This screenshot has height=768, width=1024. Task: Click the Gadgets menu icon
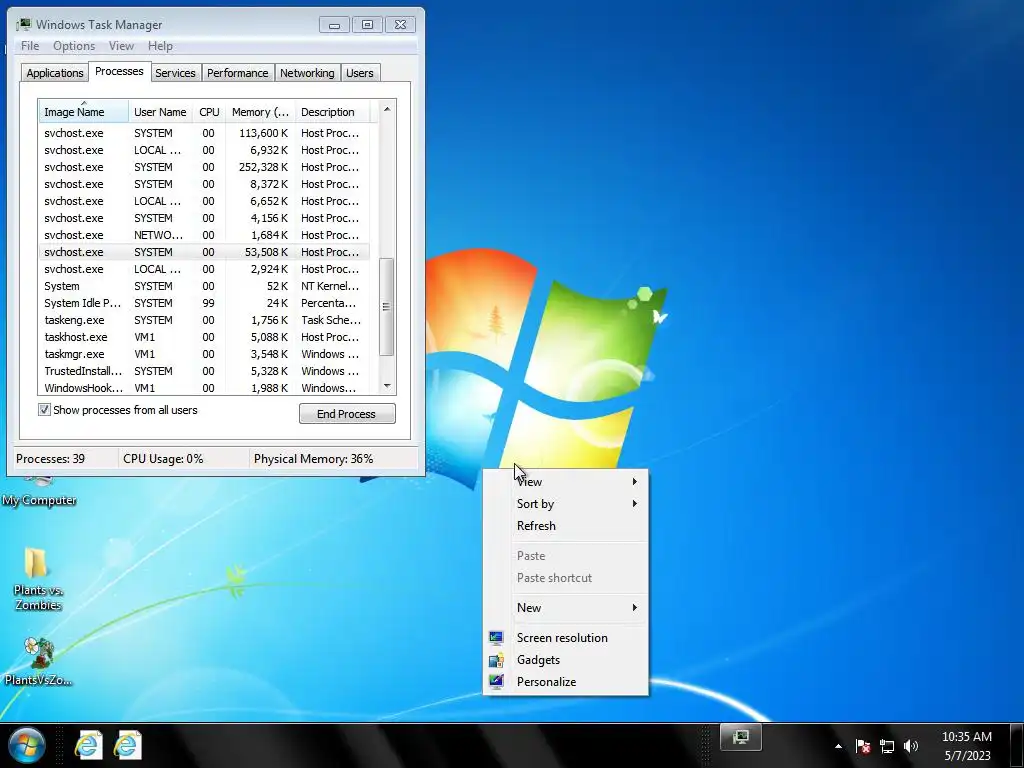pyautogui.click(x=496, y=660)
